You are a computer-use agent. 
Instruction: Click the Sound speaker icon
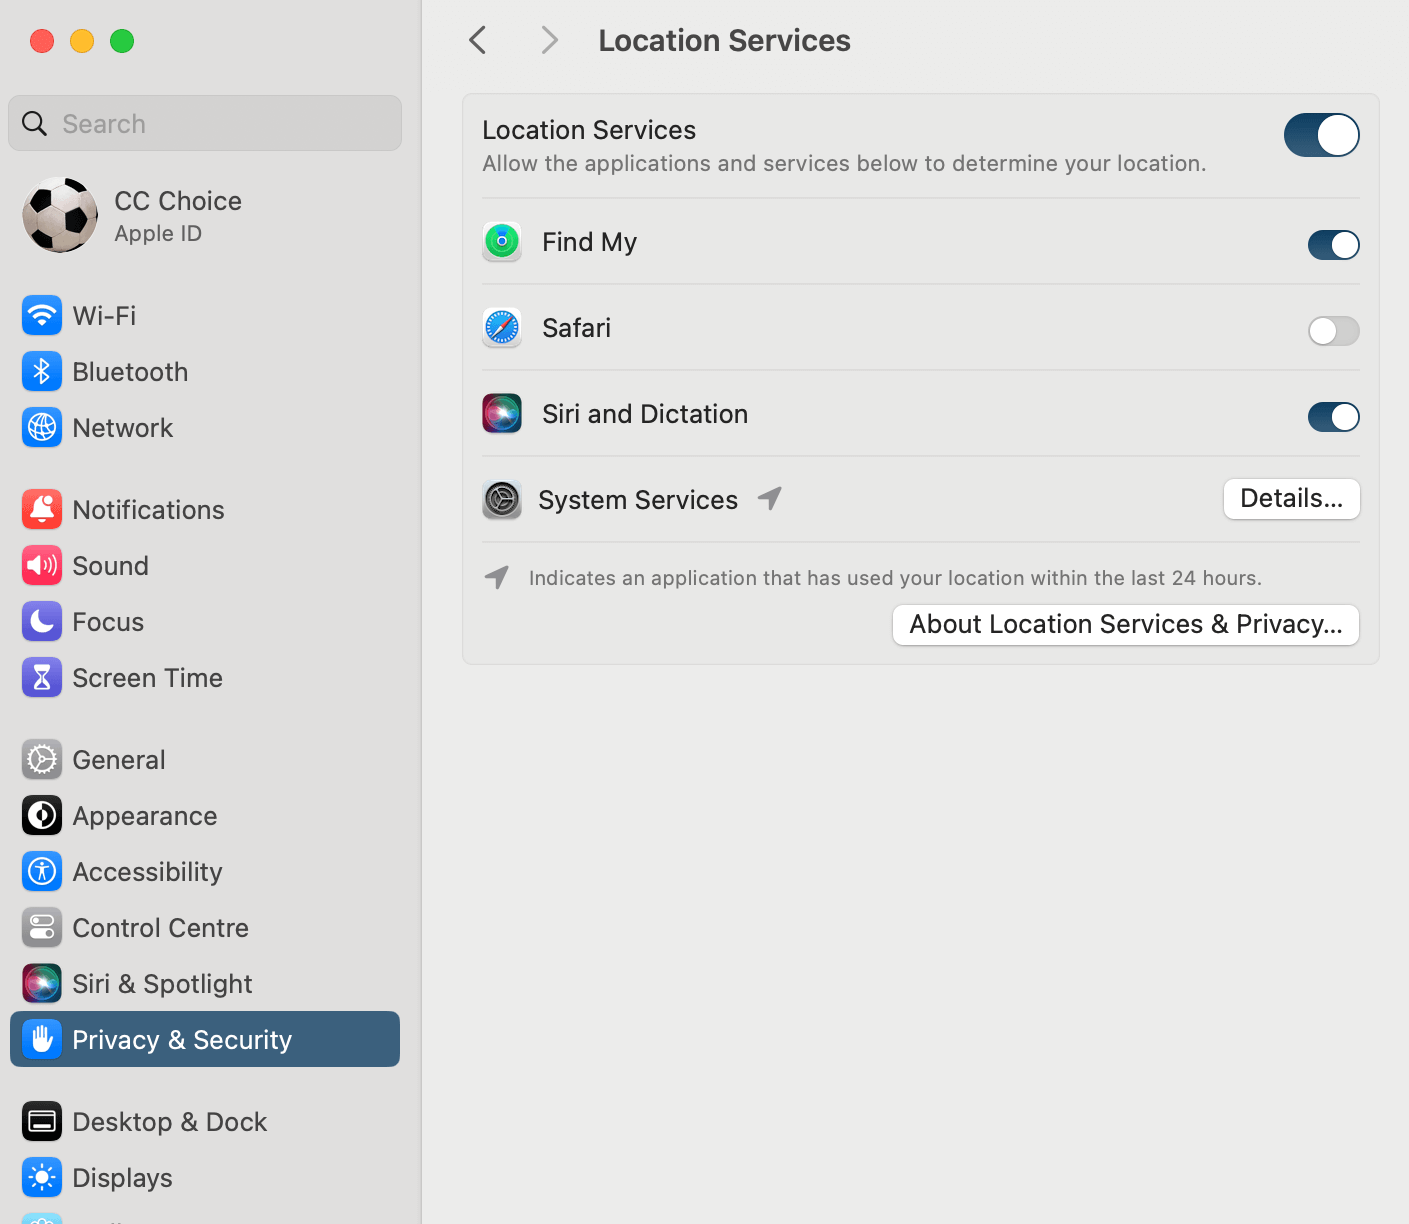point(42,566)
